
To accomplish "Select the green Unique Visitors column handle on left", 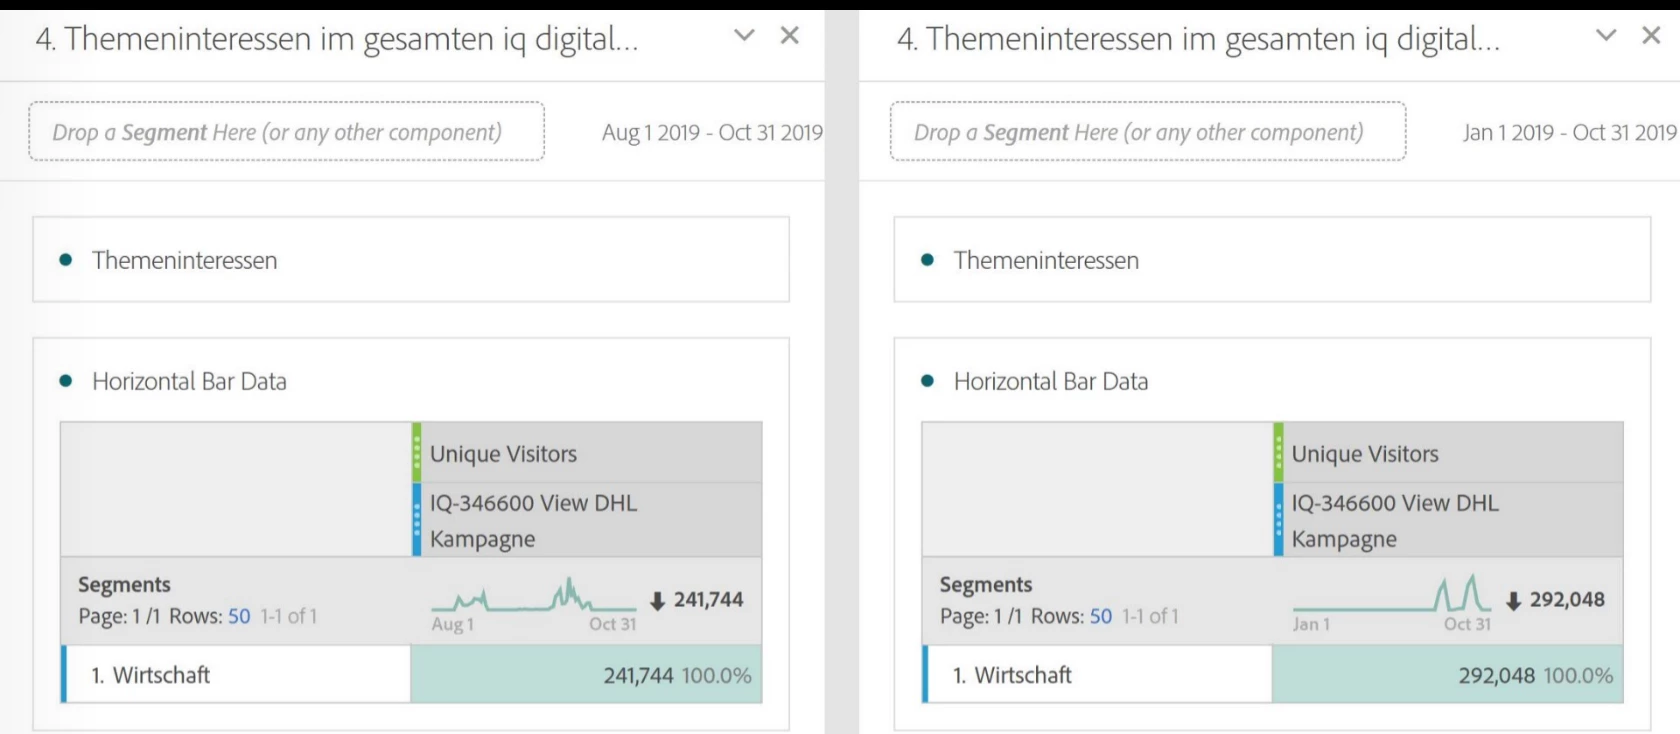I will pyautogui.click(x=417, y=452).
